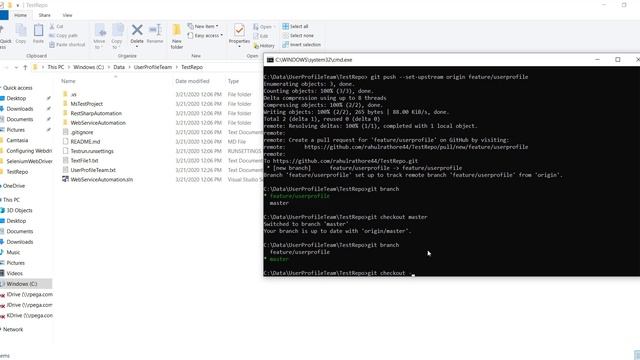Create a New folder from ribbon
640x360 pixels.
click(x=177, y=36)
